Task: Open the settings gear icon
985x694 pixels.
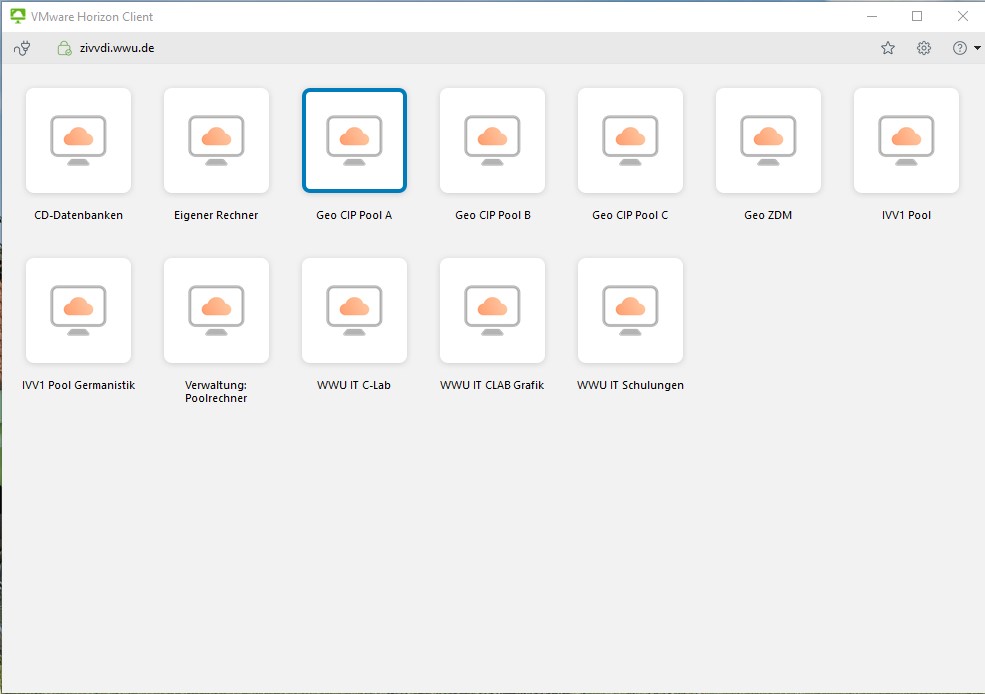Action: tap(924, 48)
